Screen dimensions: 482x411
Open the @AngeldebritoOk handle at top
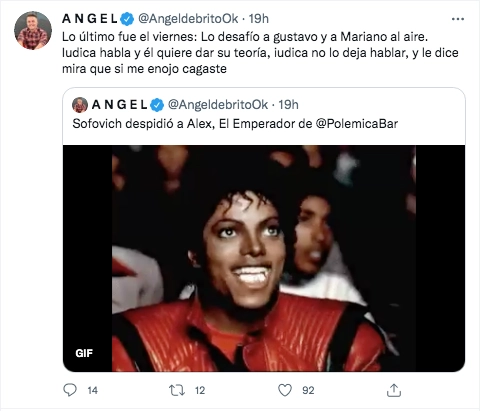188,19
